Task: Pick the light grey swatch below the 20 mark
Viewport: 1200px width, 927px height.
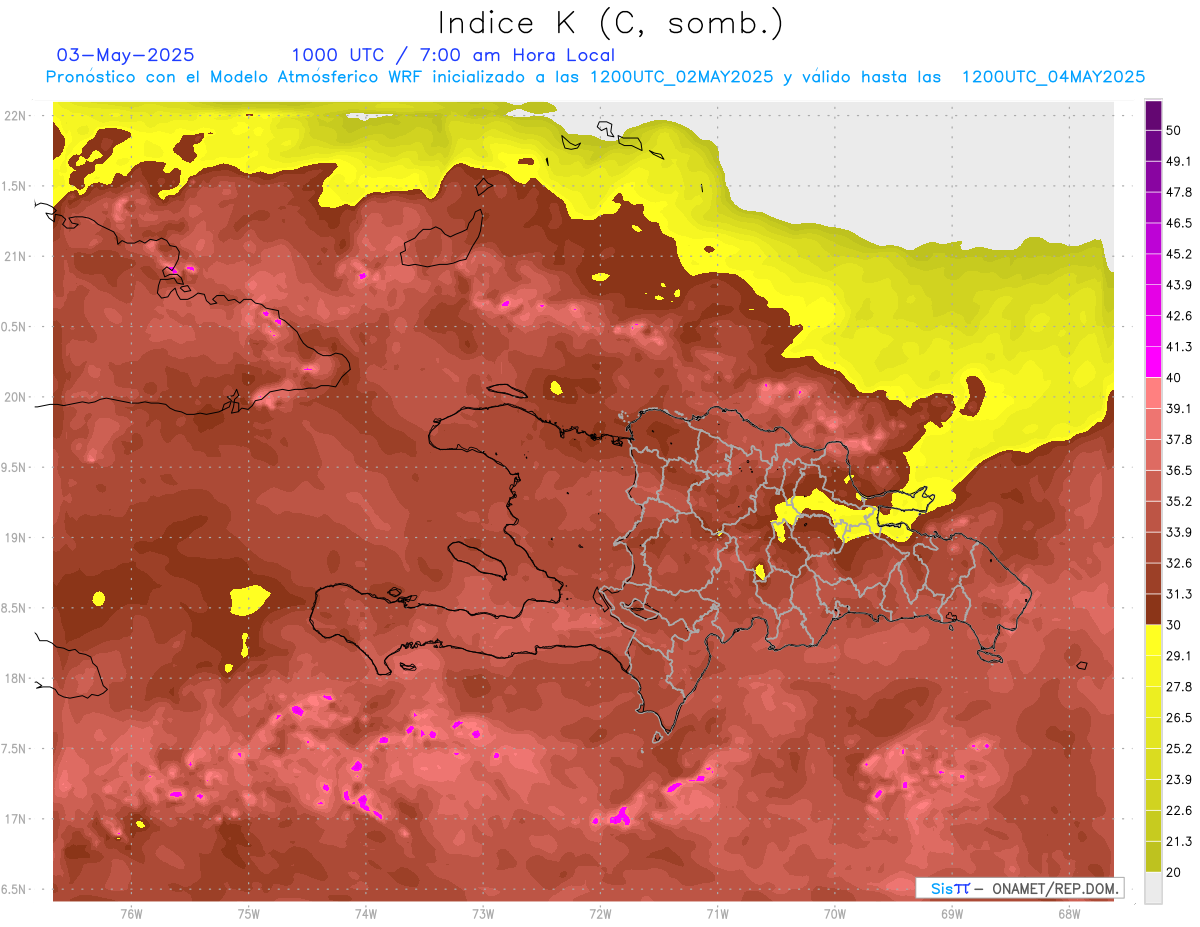Action: [x=1153, y=888]
